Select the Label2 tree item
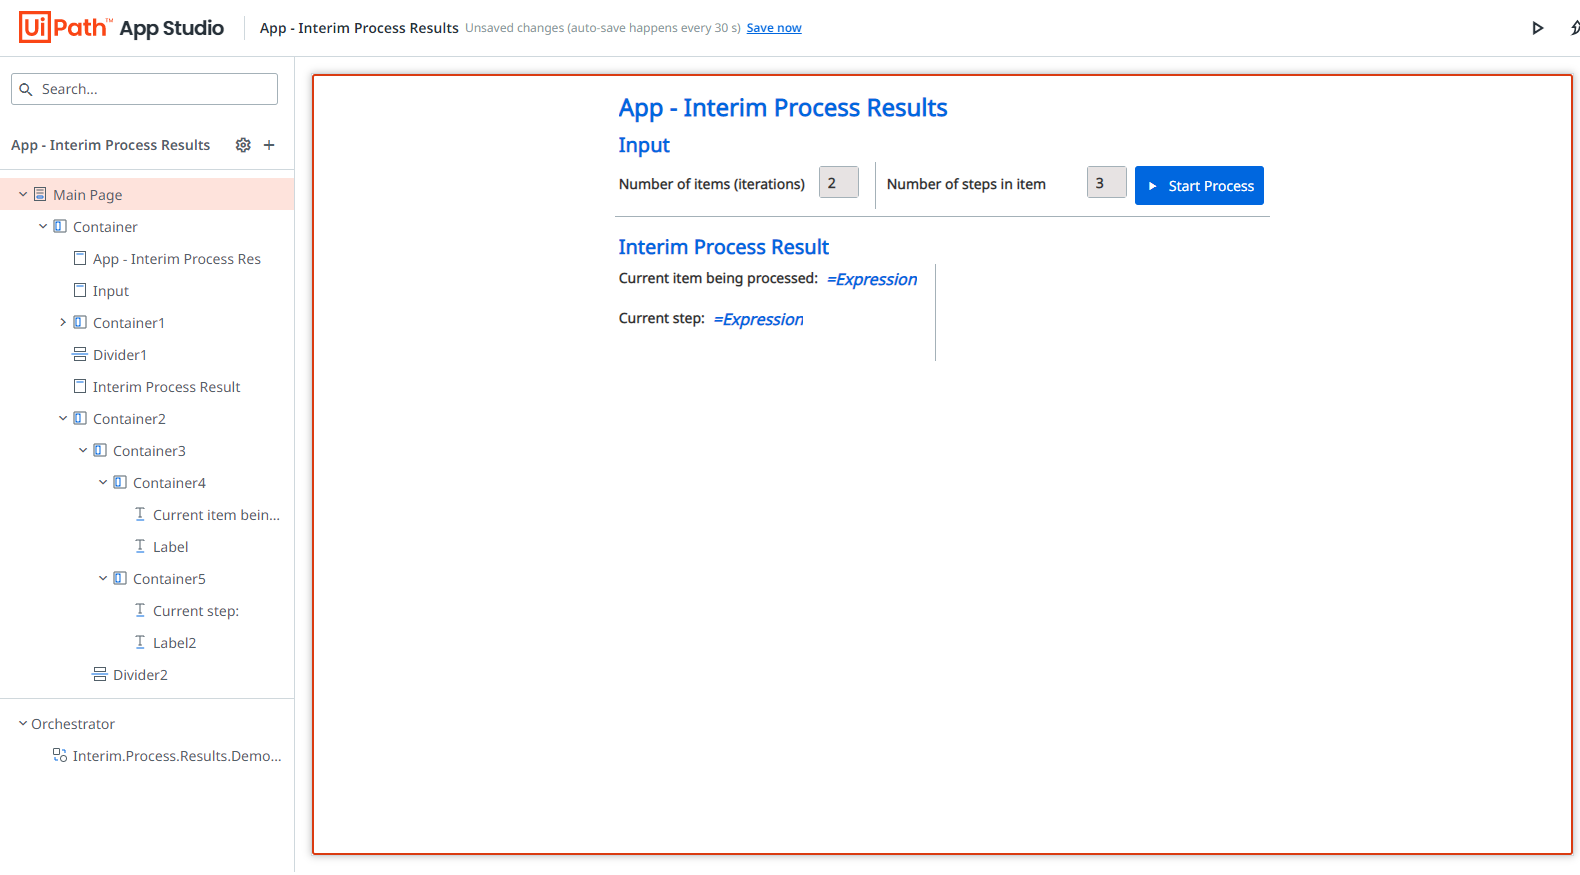 tap(174, 643)
